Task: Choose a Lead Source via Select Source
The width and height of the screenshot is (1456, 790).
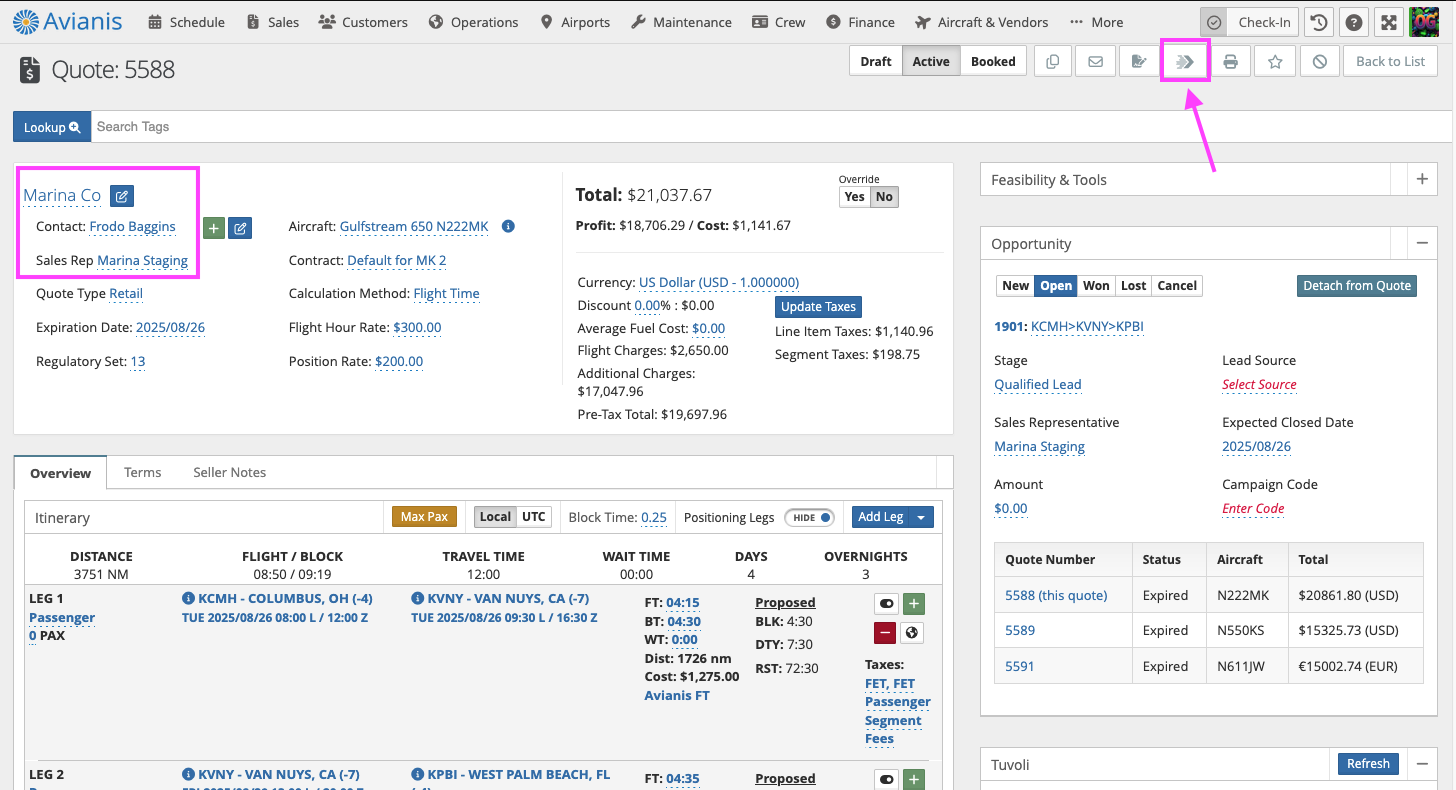Action: pos(1259,385)
